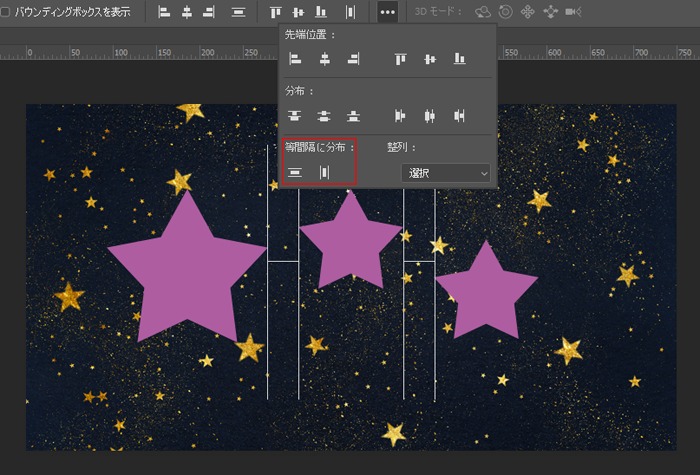This screenshot has height=475, width=700.
Task: Select the 3D slide icon
Action: 550,12
